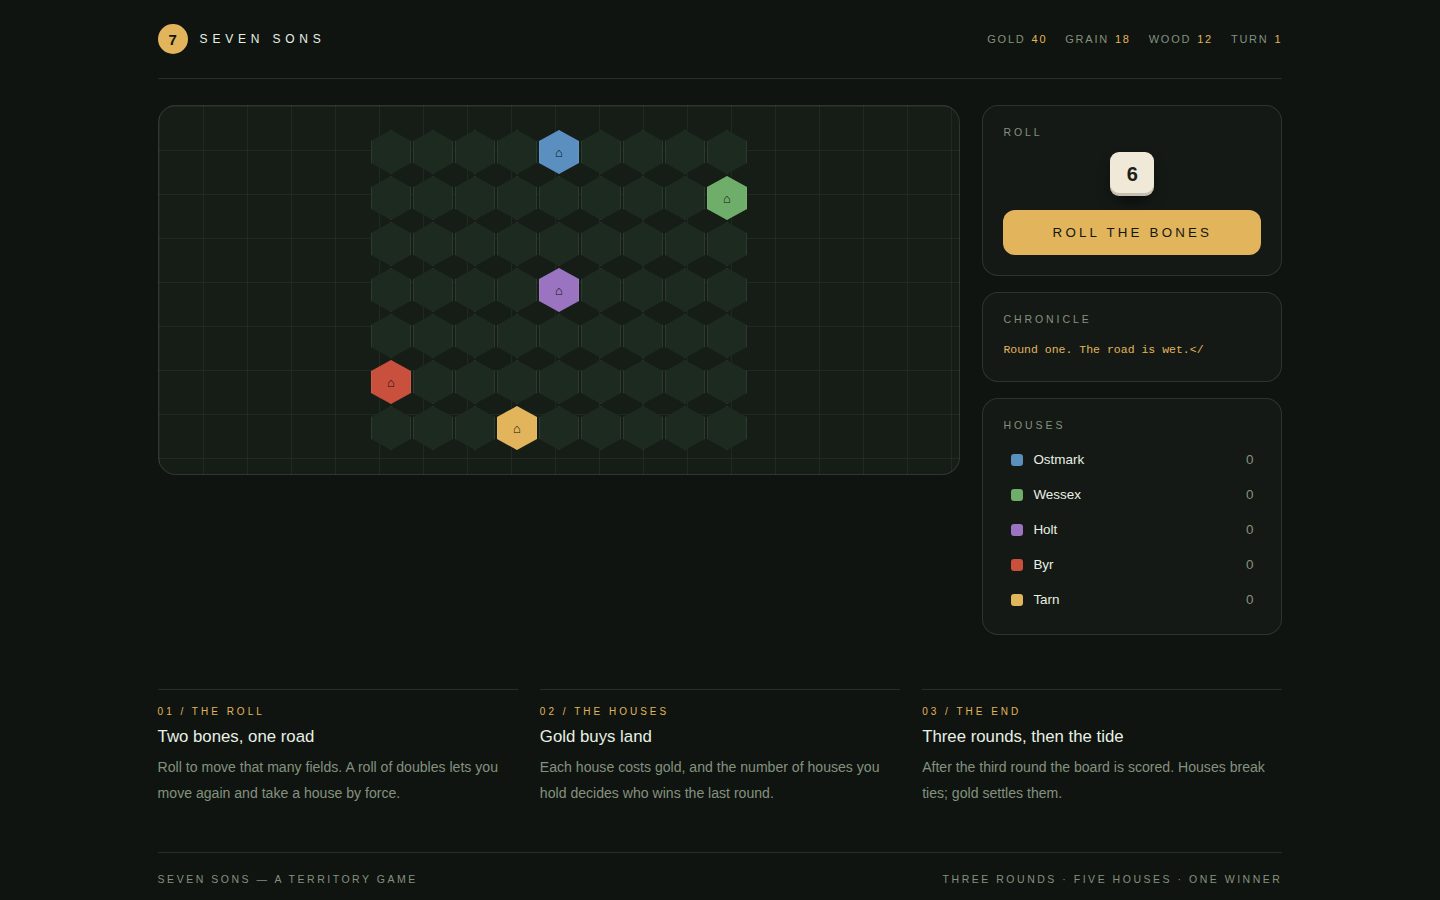1440x900 pixels.
Task: Select the Byr name in Houses
Action: coord(1043,565)
